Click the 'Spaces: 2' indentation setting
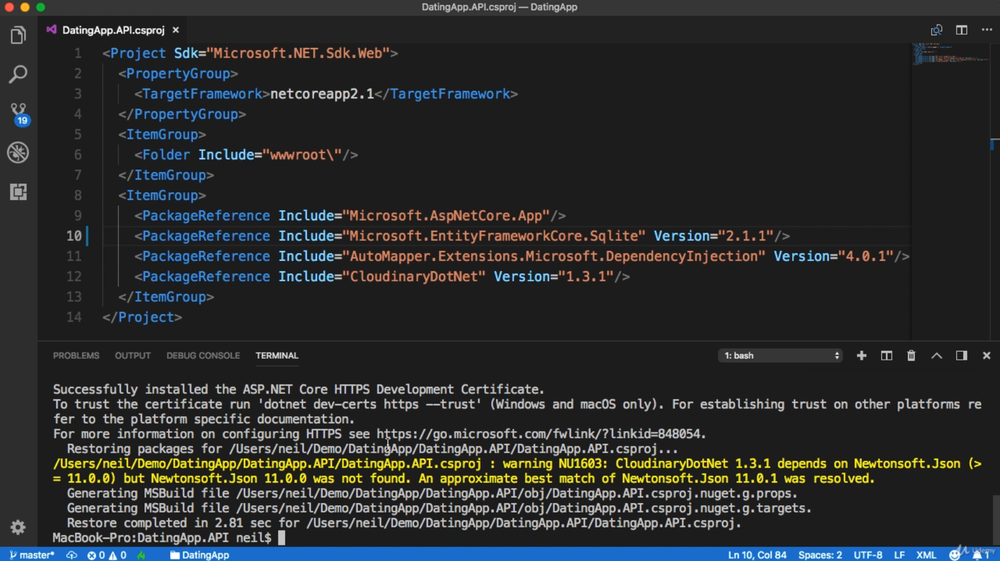The image size is (1000, 561). click(x=820, y=555)
